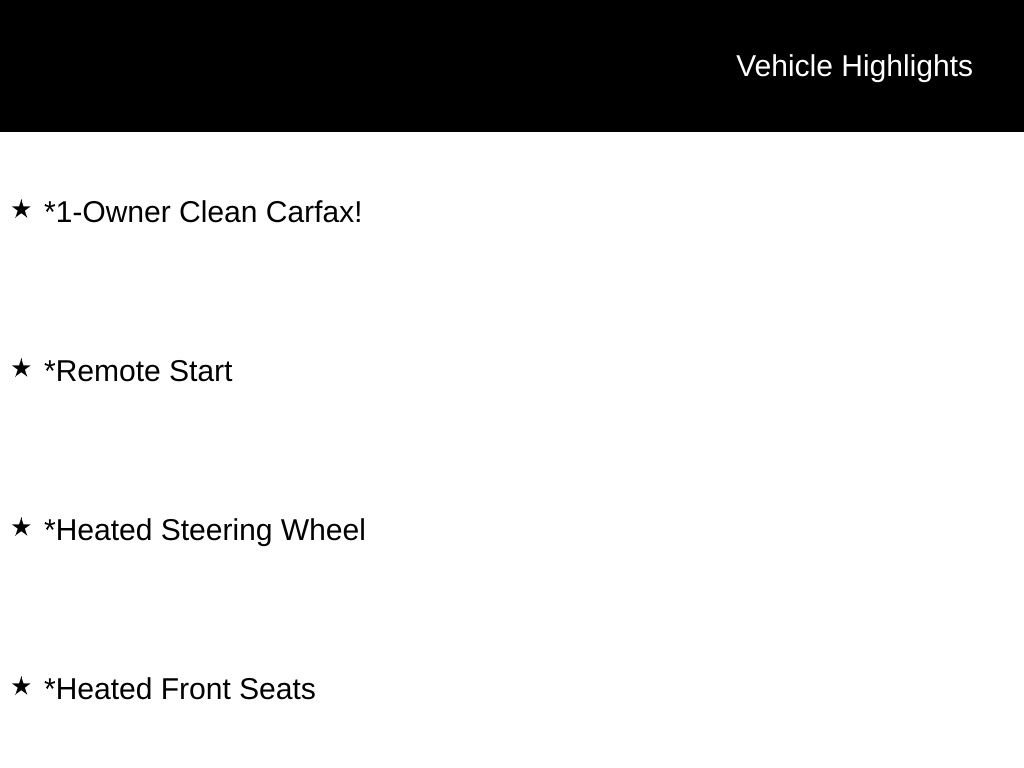Click the empty black banner area left of title
Screen dimensions: 1024x768
click(x=350, y=66)
